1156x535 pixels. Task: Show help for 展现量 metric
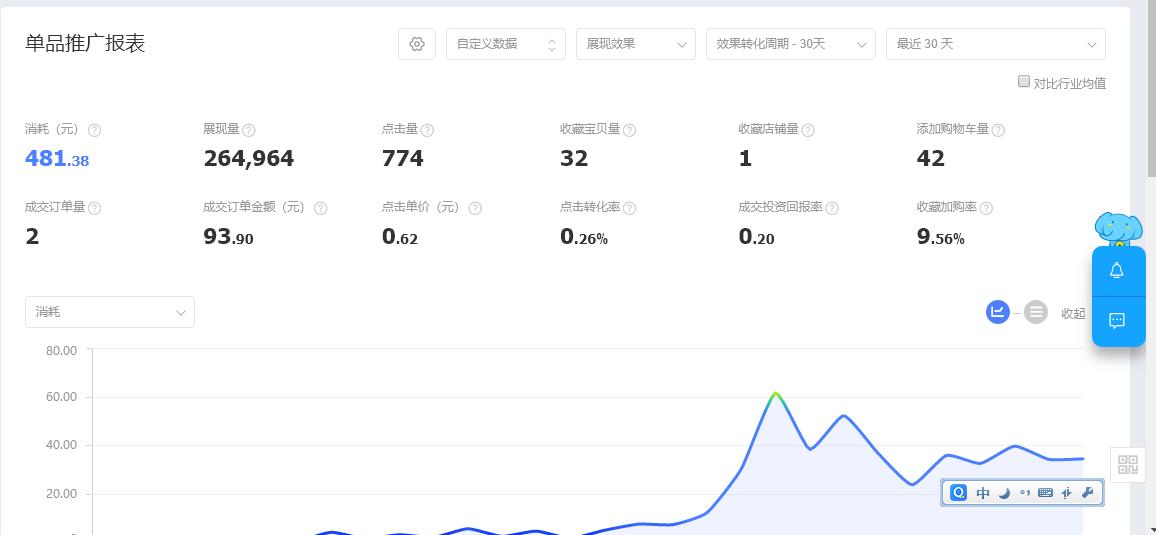click(x=248, y=130)
